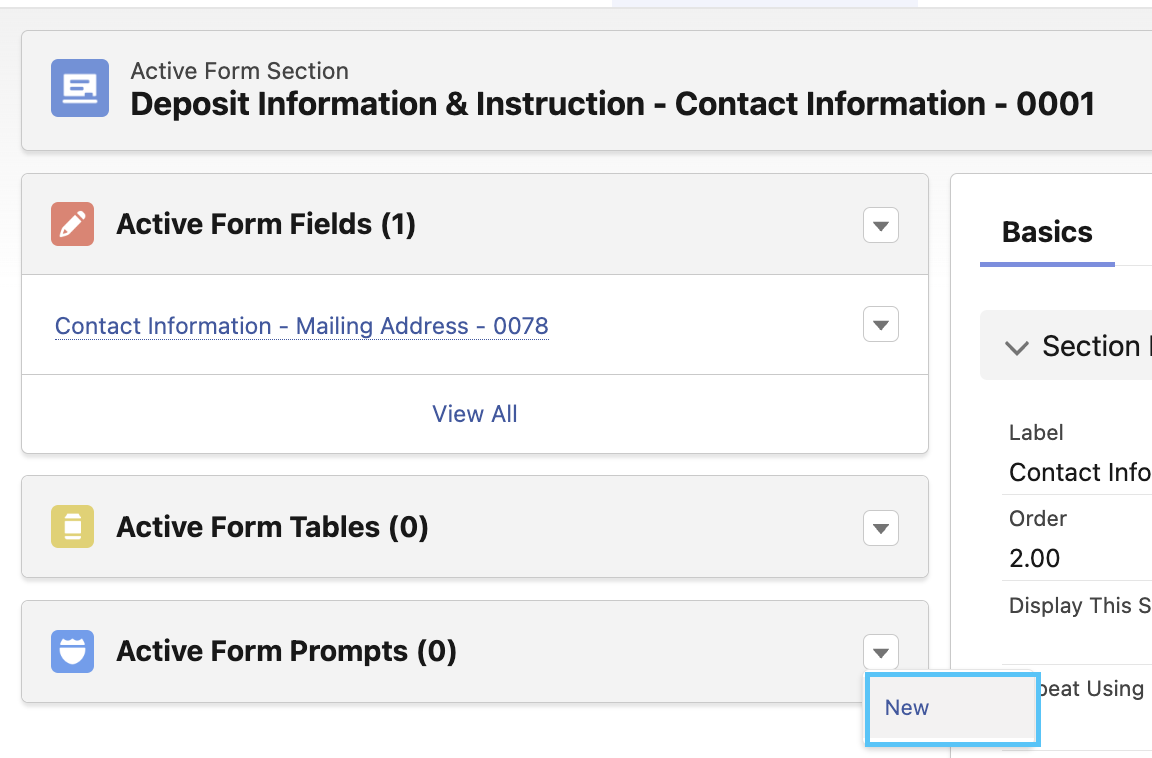Click the Active Form Fields (1) header
The width and height of the screenshot is (1152, 758).
pos(266,224)
